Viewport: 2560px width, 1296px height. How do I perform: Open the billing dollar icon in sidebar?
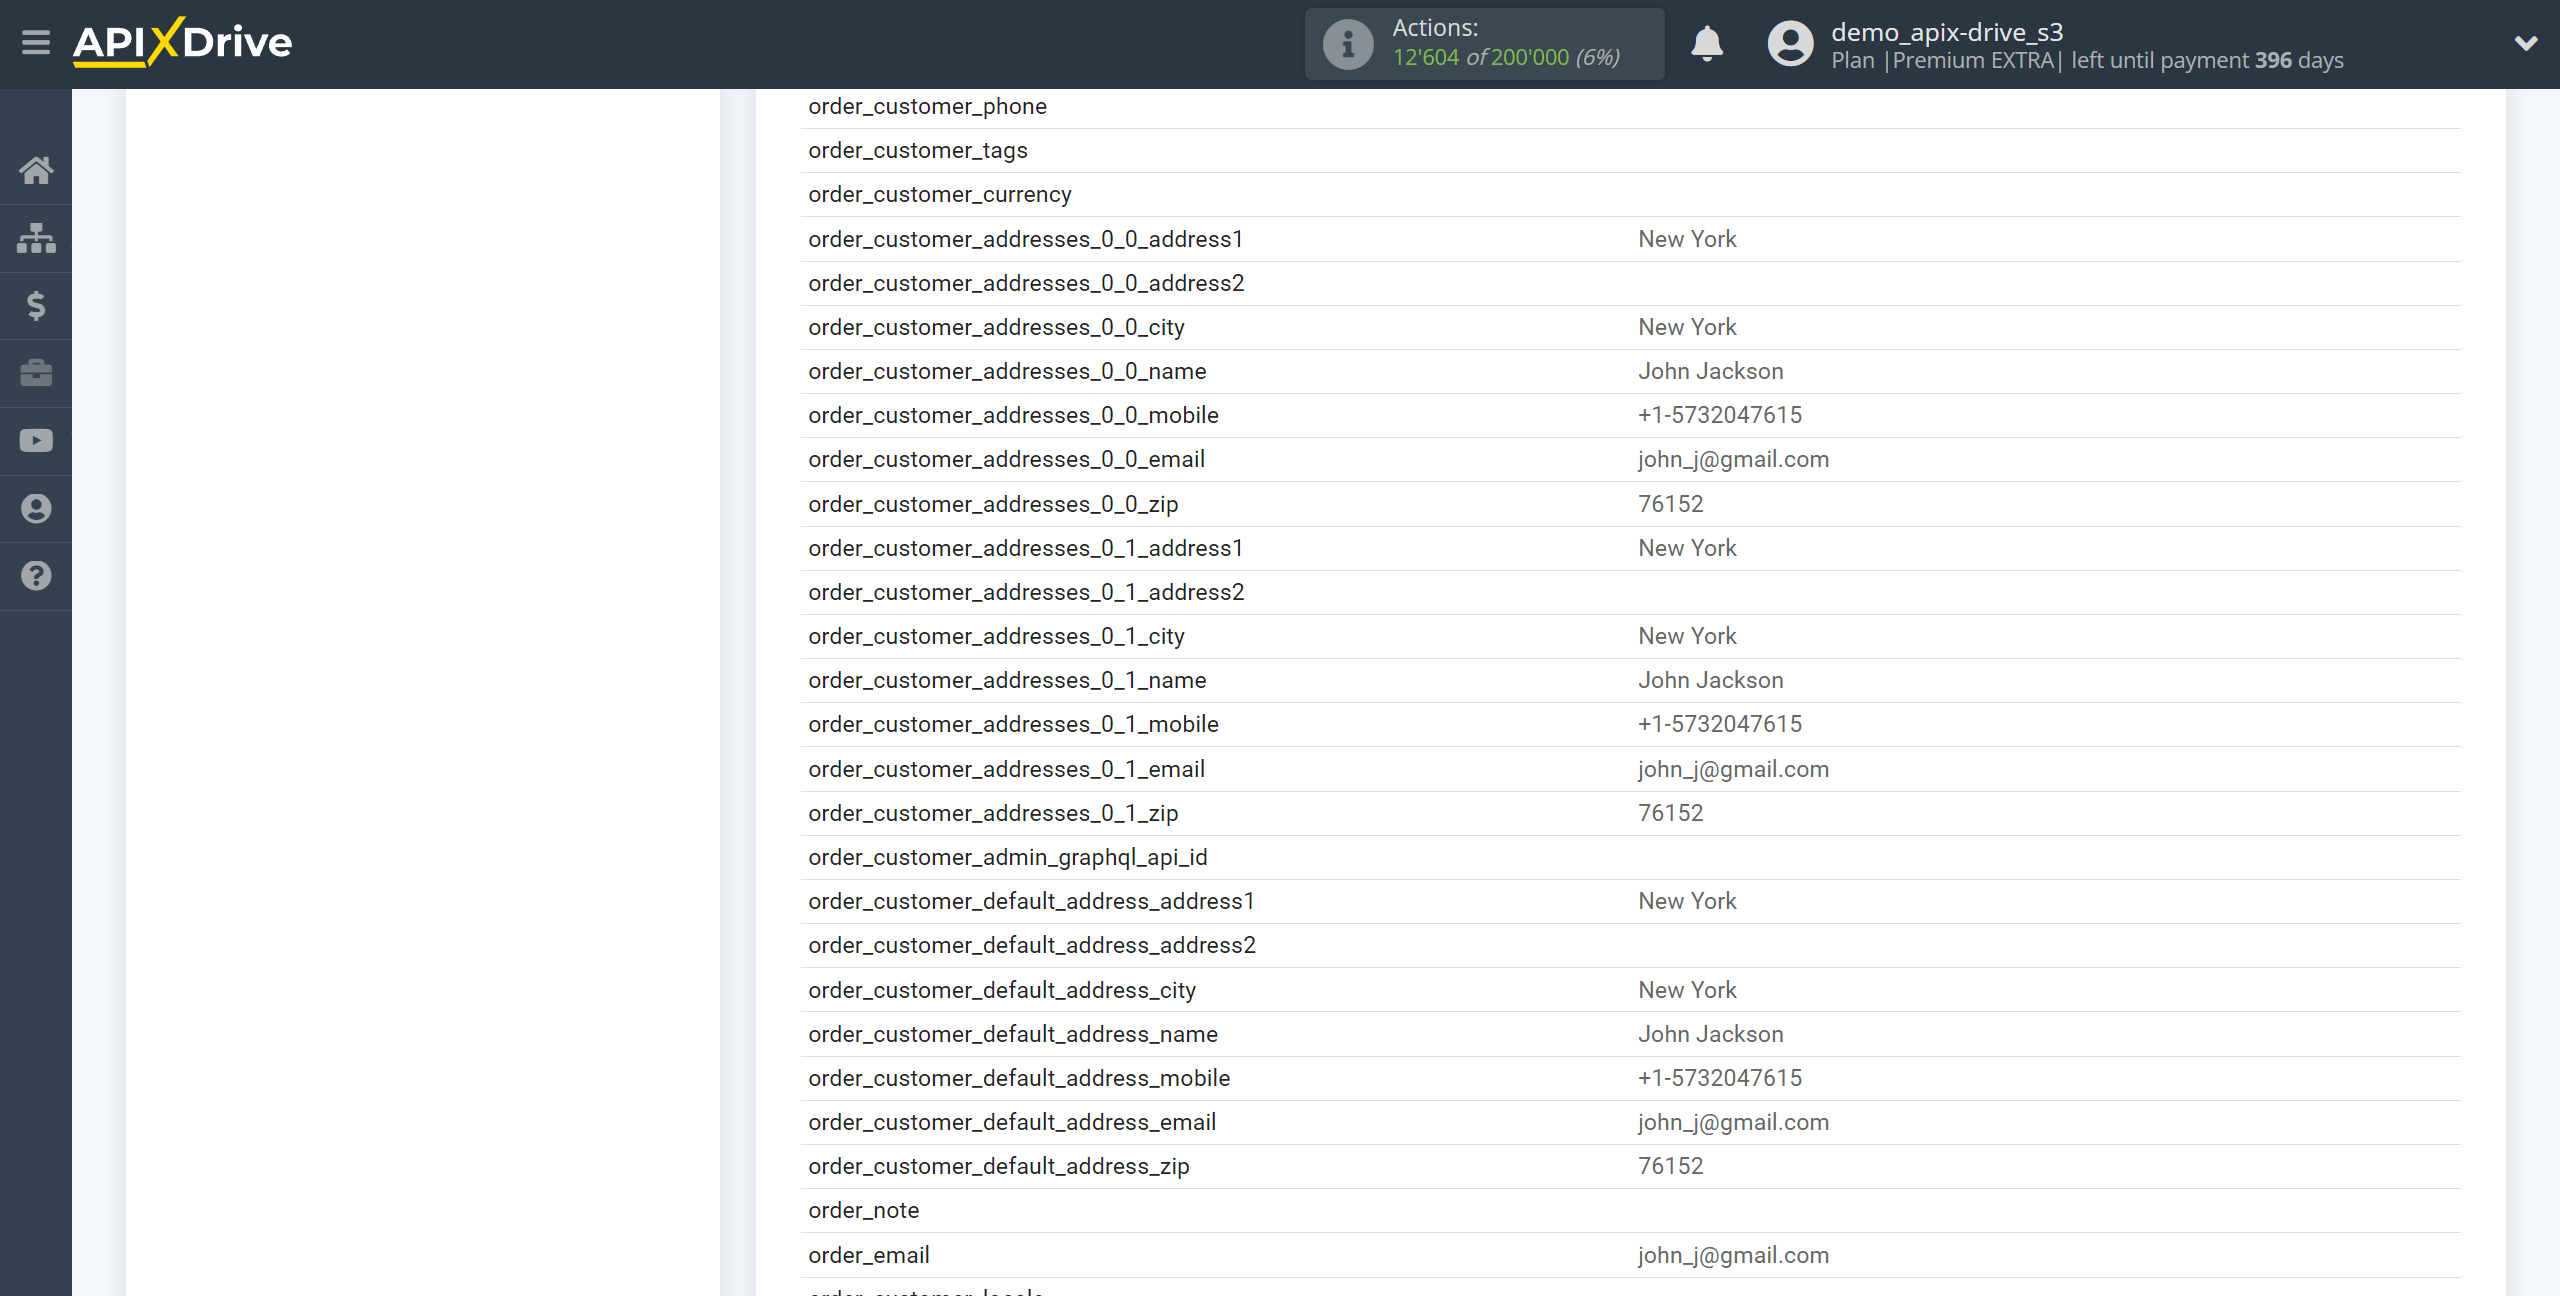[x=36, y=305]
